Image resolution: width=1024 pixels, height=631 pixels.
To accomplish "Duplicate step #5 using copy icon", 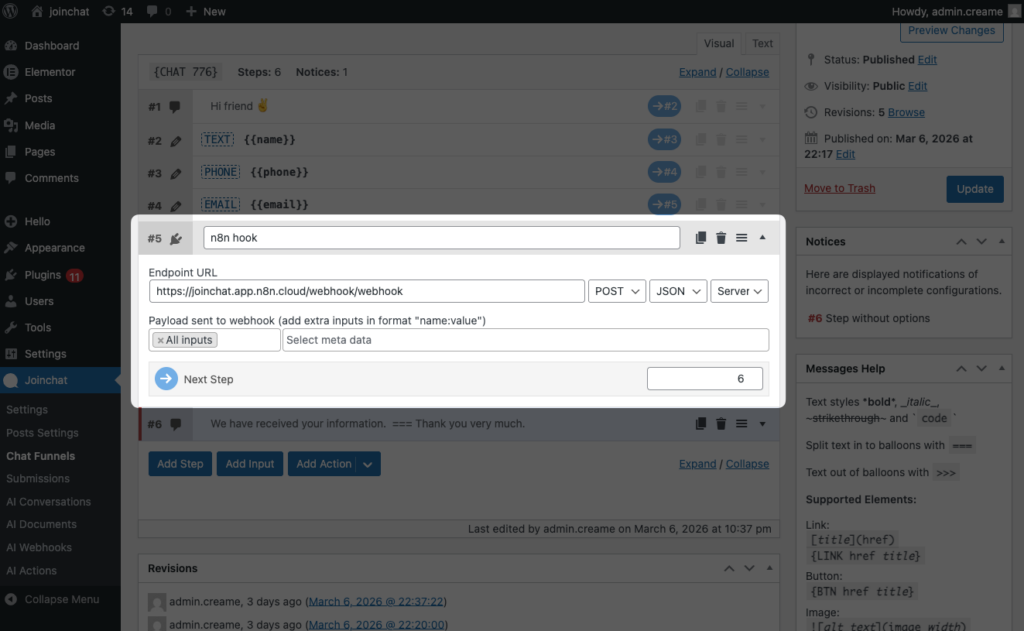I will click(700, 238).
